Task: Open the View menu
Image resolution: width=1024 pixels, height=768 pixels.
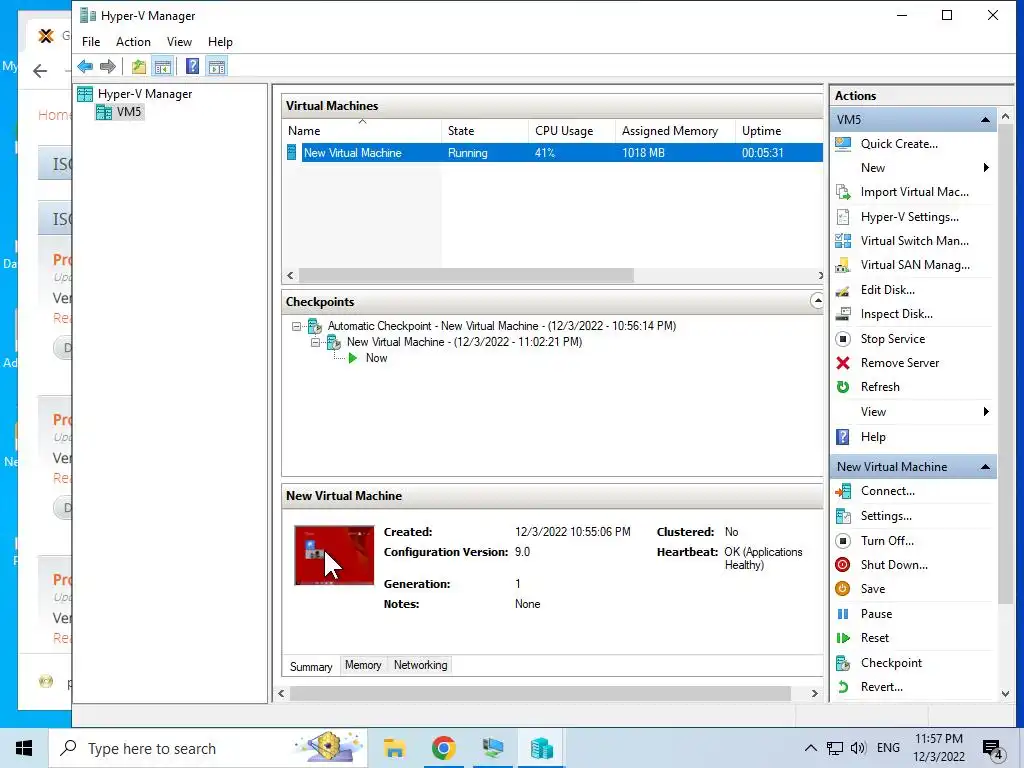Action: tap(179, 42)
